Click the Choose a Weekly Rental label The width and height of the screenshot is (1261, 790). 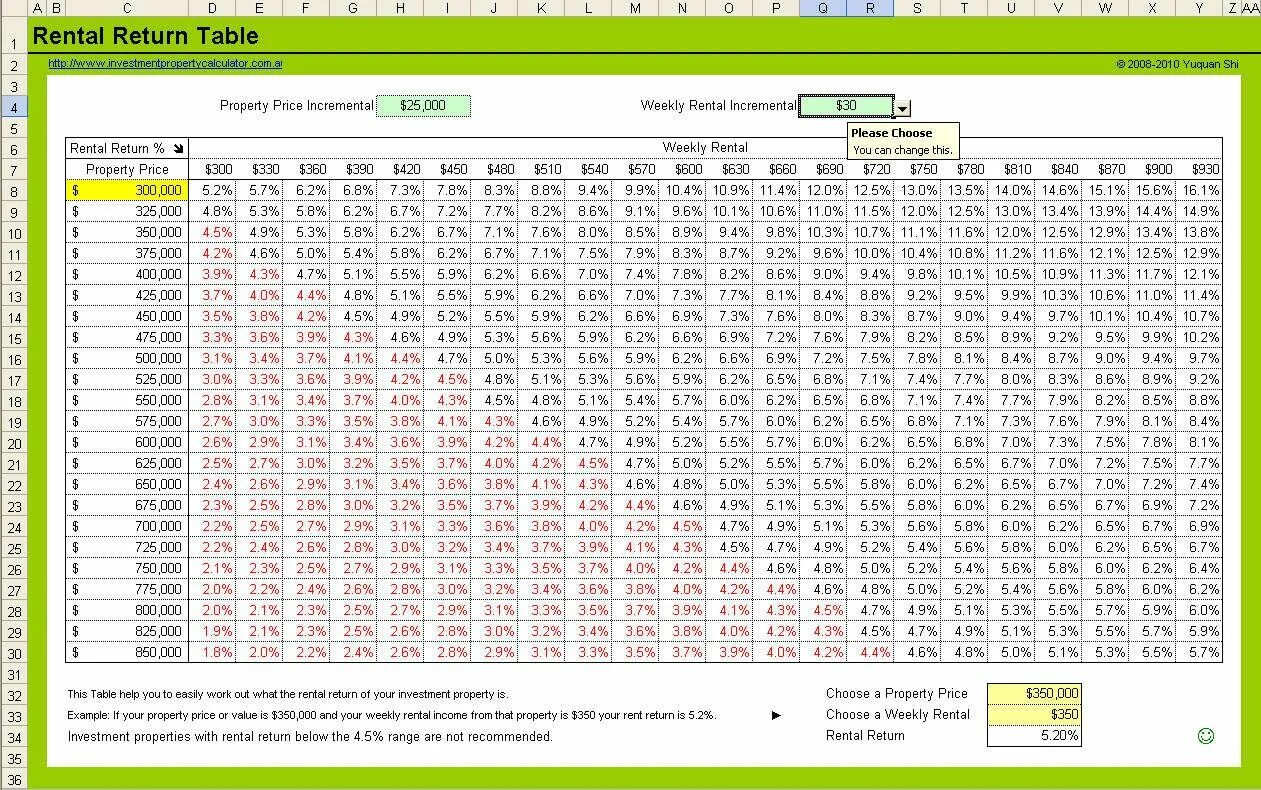click(x=898, y=714)
